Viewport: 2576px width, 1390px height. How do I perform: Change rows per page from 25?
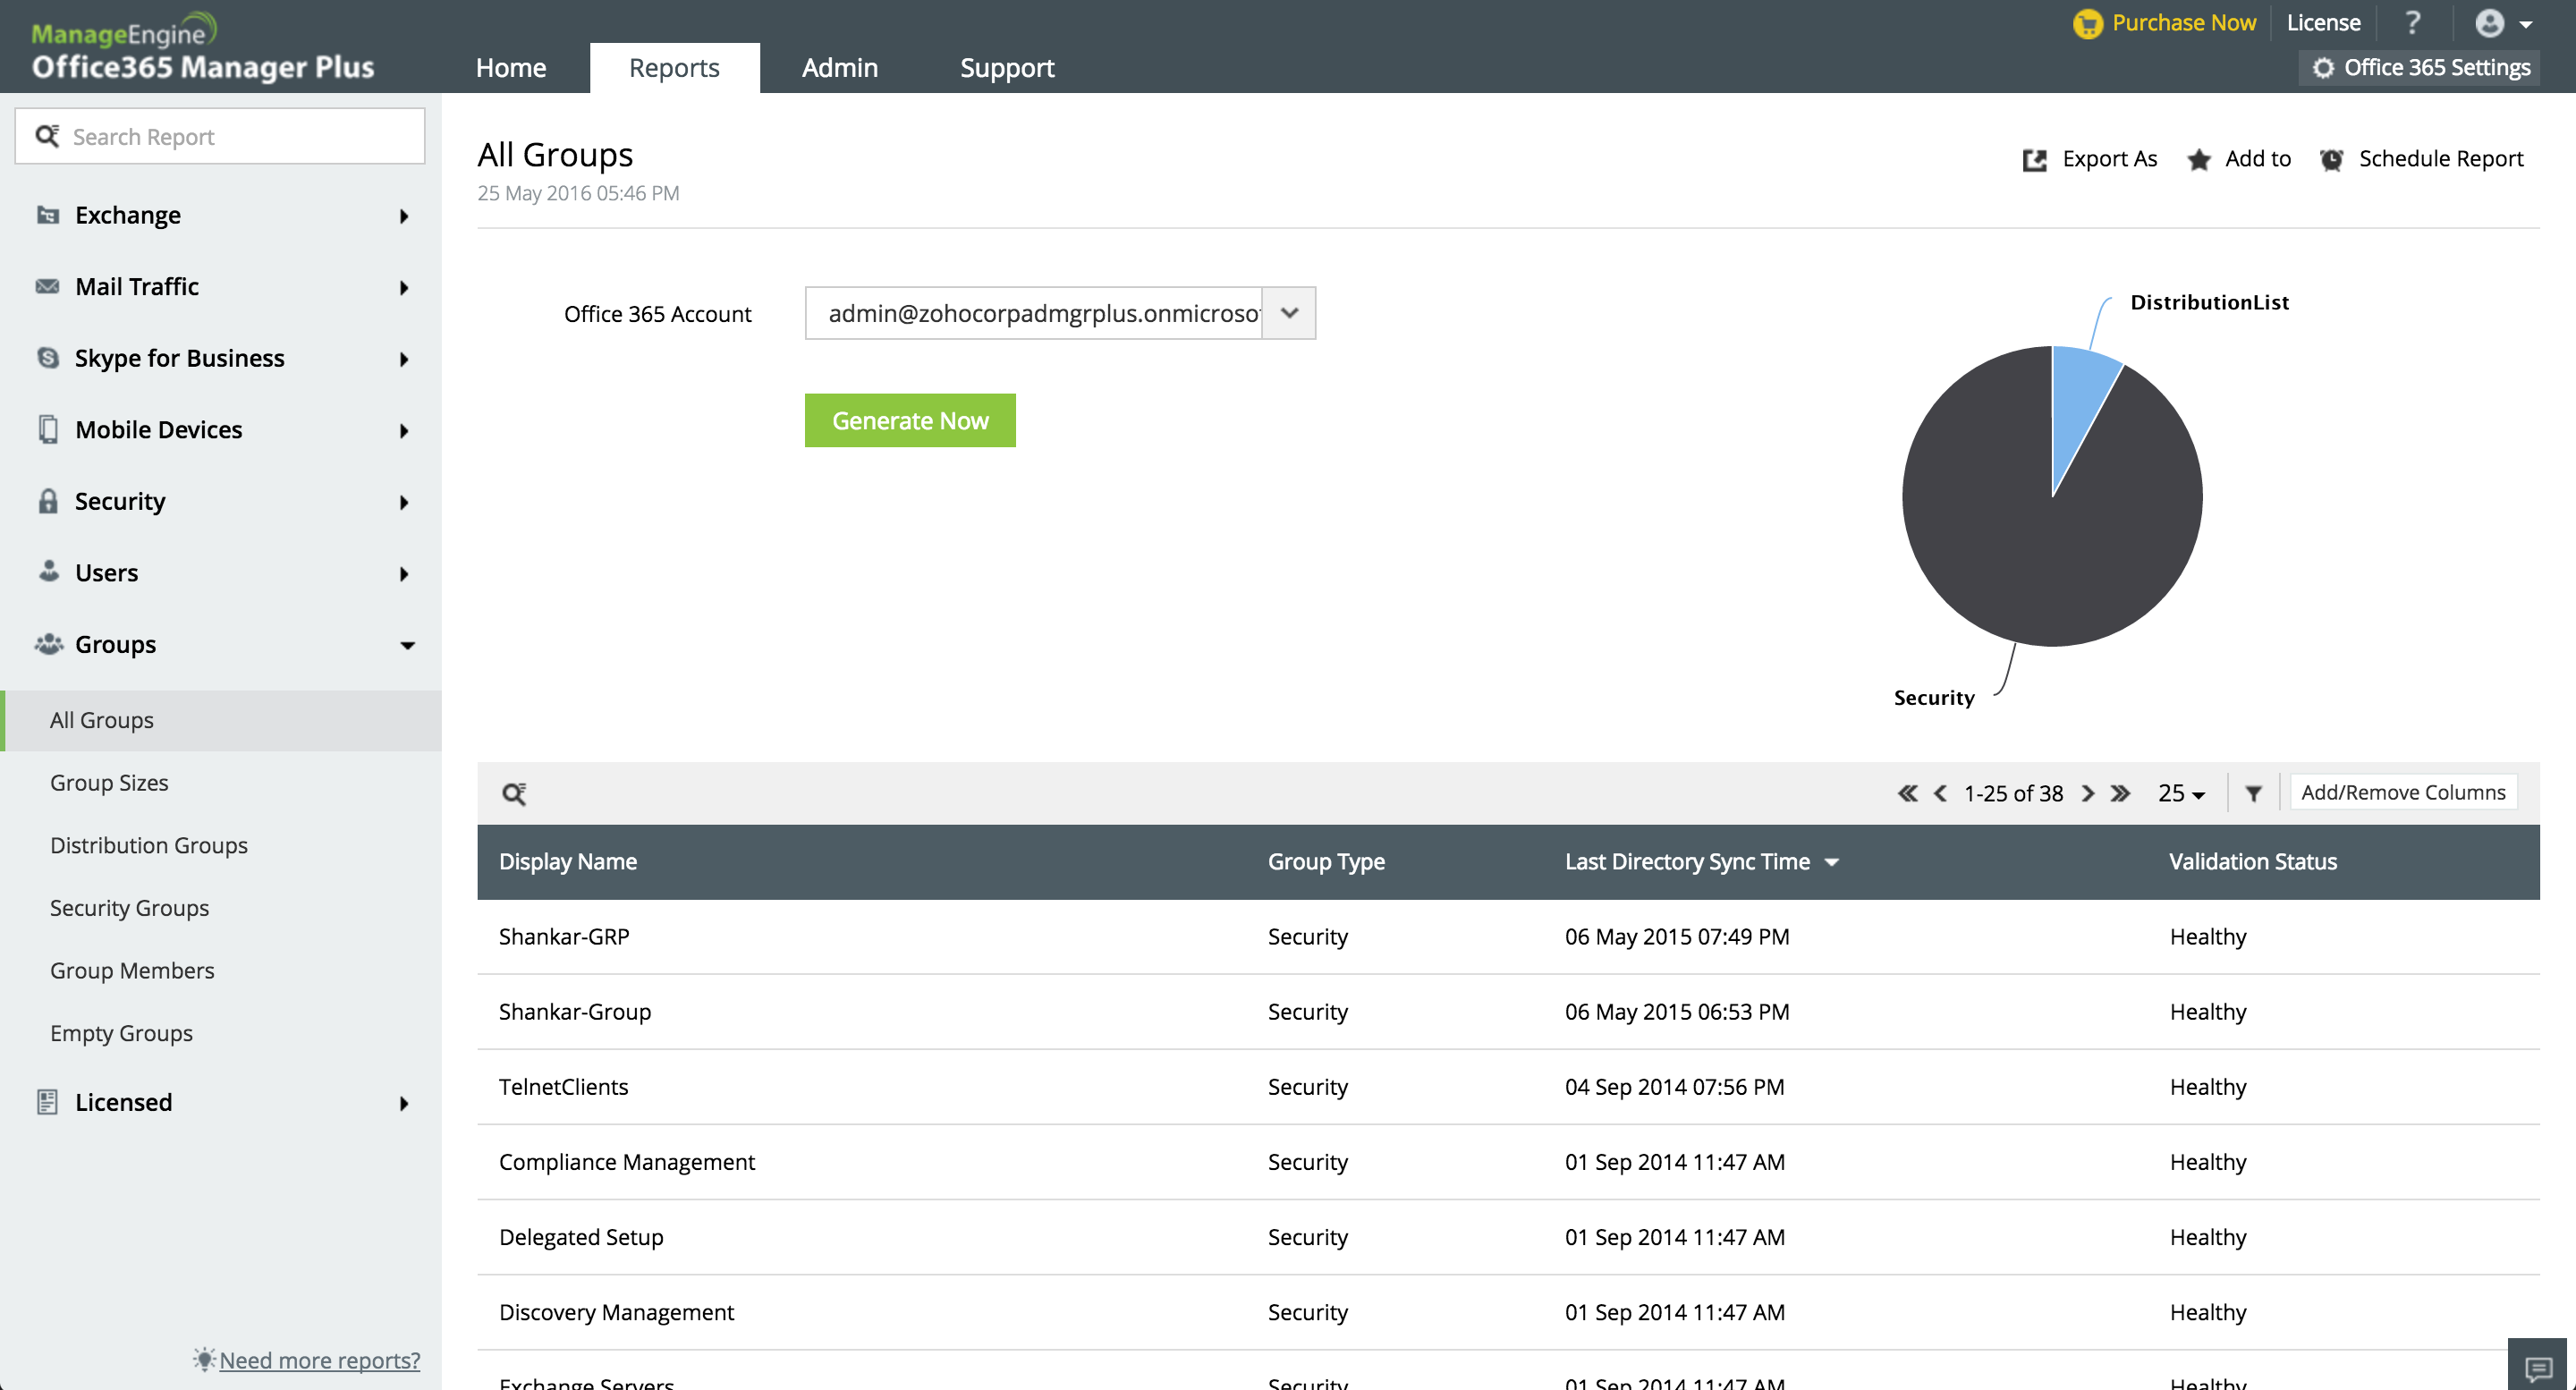(x=2180, y=793)
